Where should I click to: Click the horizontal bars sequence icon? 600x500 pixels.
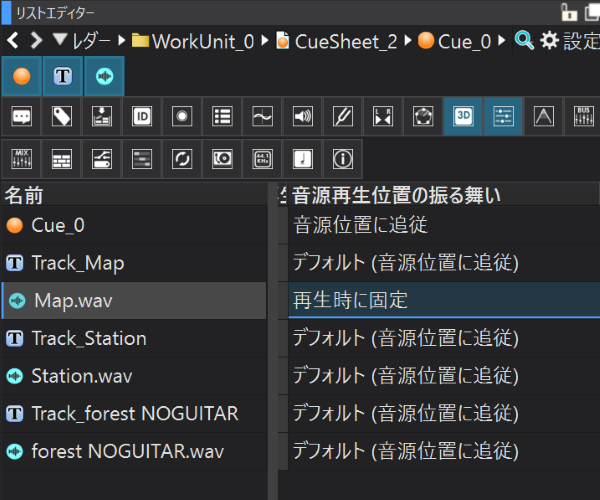(142, 159)
